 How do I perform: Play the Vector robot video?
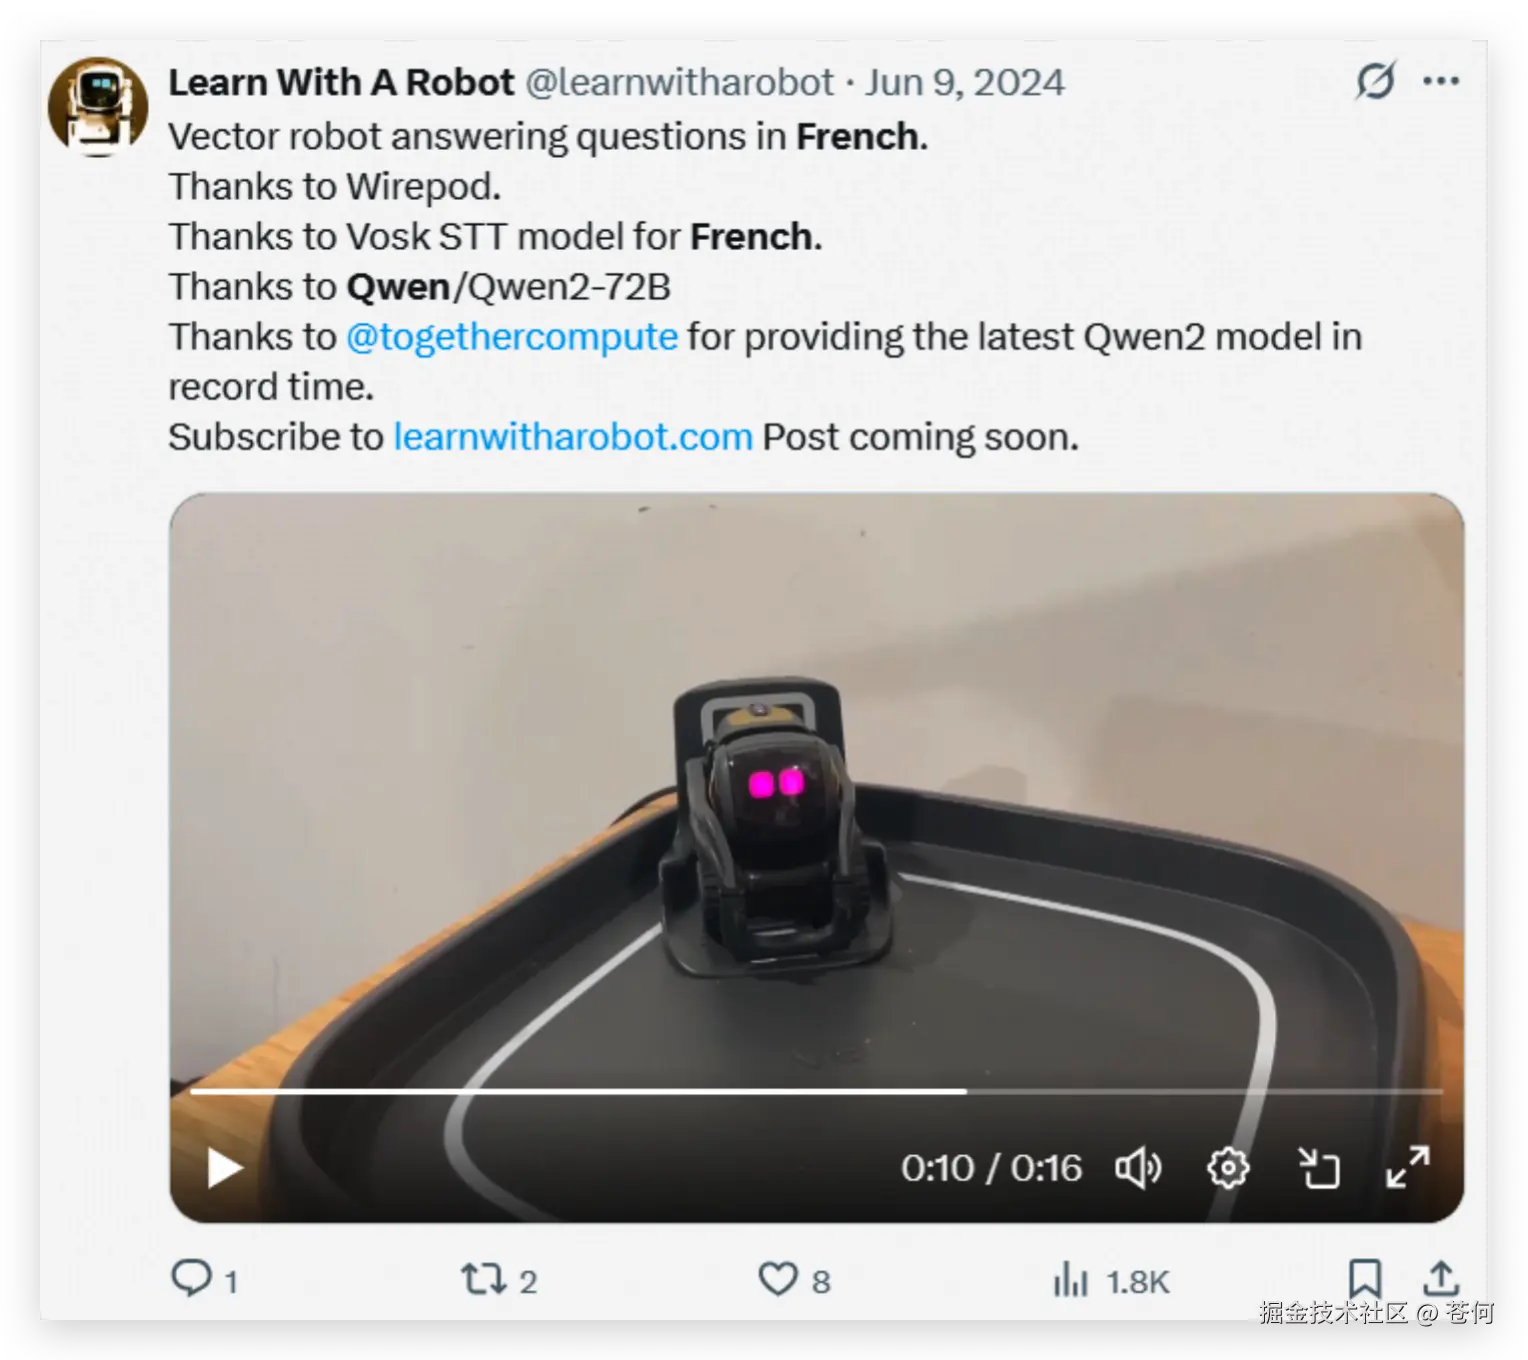click(x=225, y=1168)
